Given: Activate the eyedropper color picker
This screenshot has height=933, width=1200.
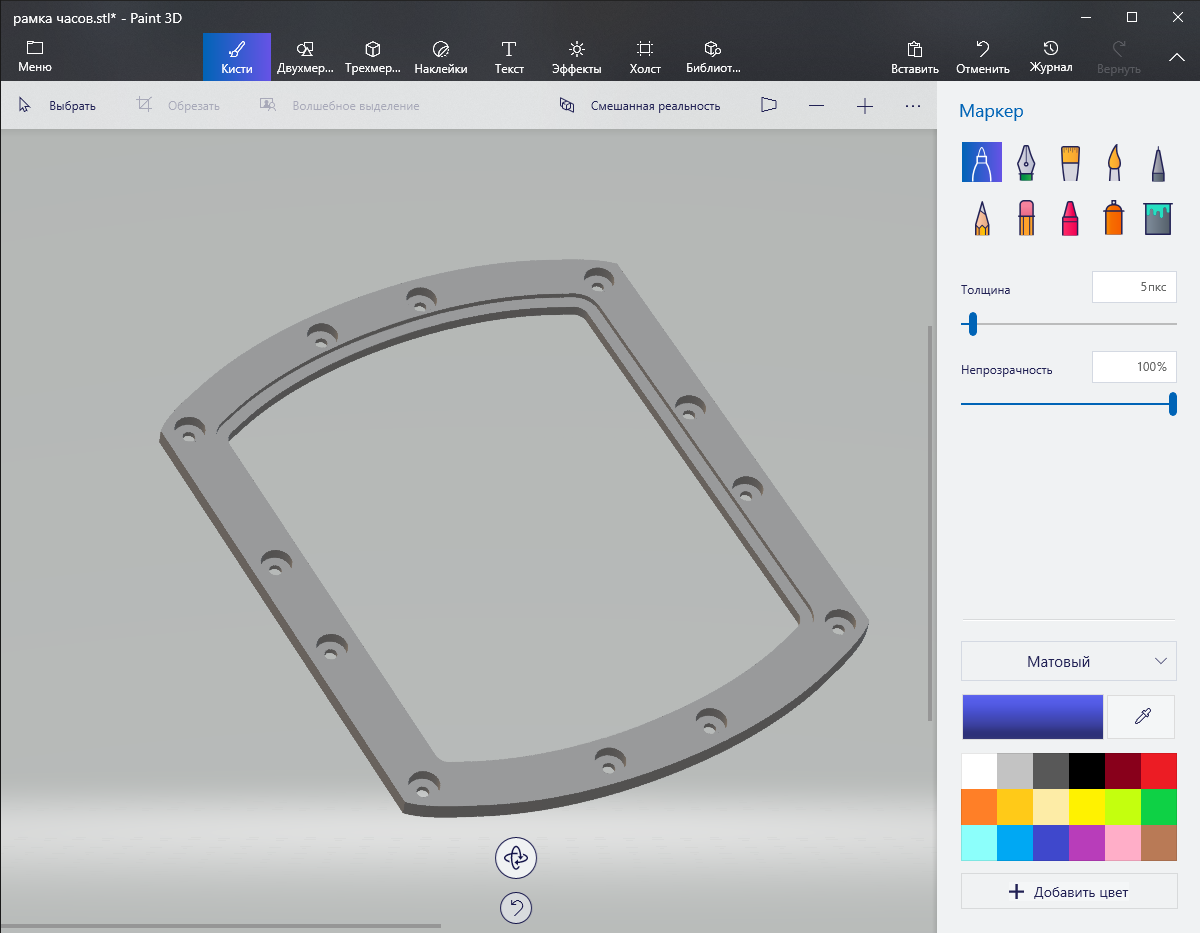Looking at the screenshot, I should click(1142, 716).
